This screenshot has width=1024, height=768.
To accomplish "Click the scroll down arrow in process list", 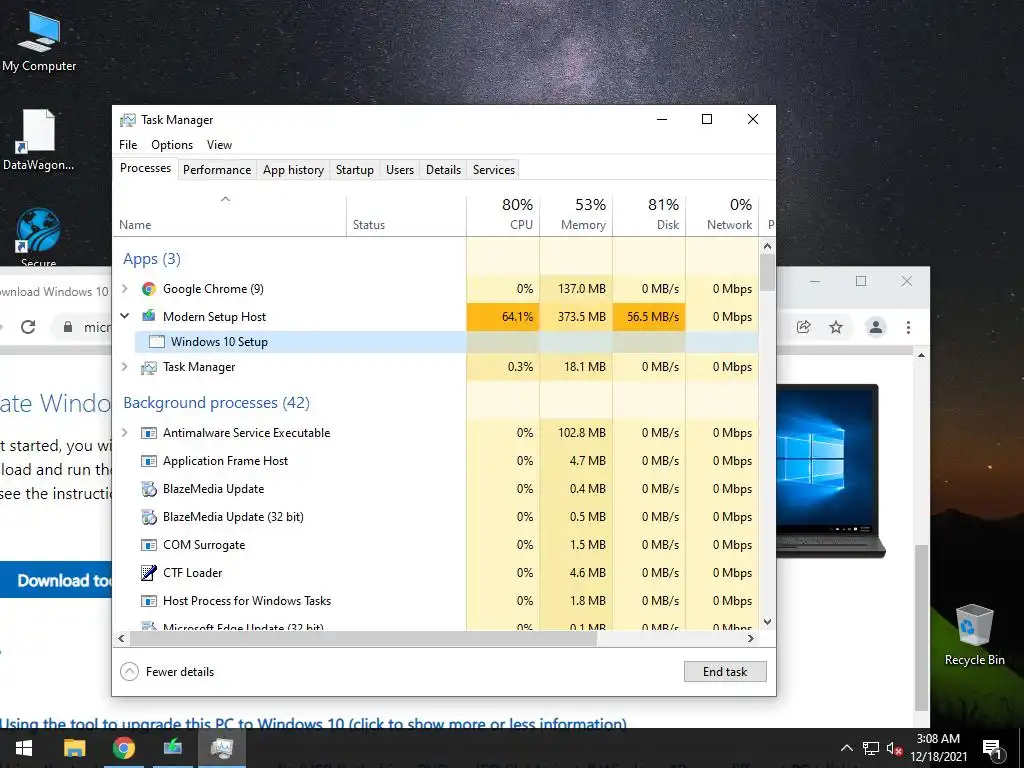I will pos(767,622).
